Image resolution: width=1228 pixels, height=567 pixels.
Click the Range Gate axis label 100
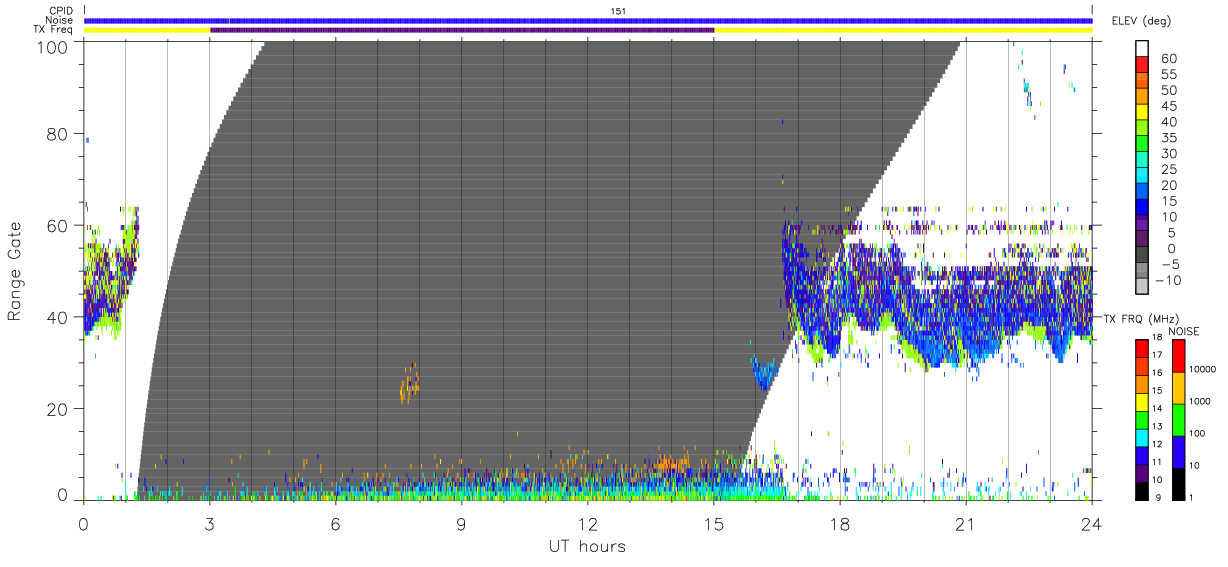(x=54, y=46)
